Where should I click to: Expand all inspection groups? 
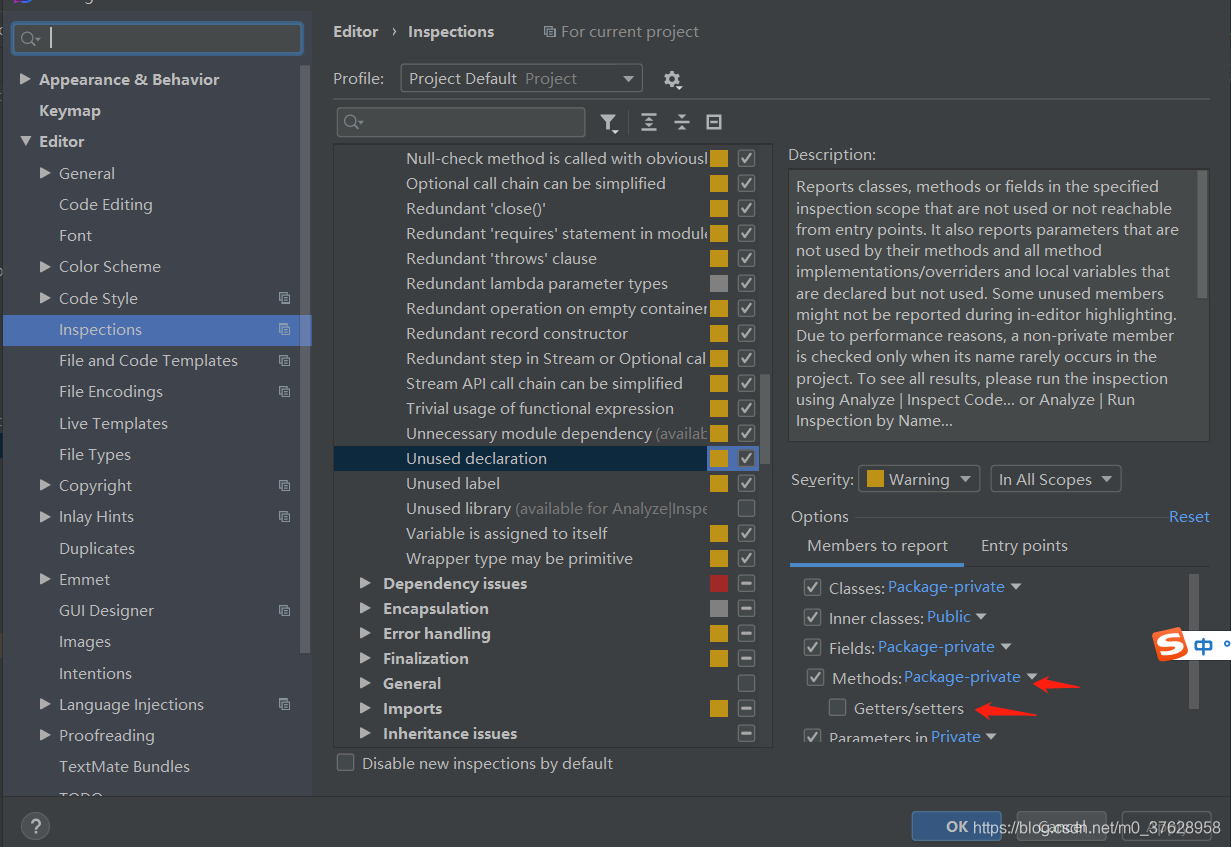coord(649,122)
